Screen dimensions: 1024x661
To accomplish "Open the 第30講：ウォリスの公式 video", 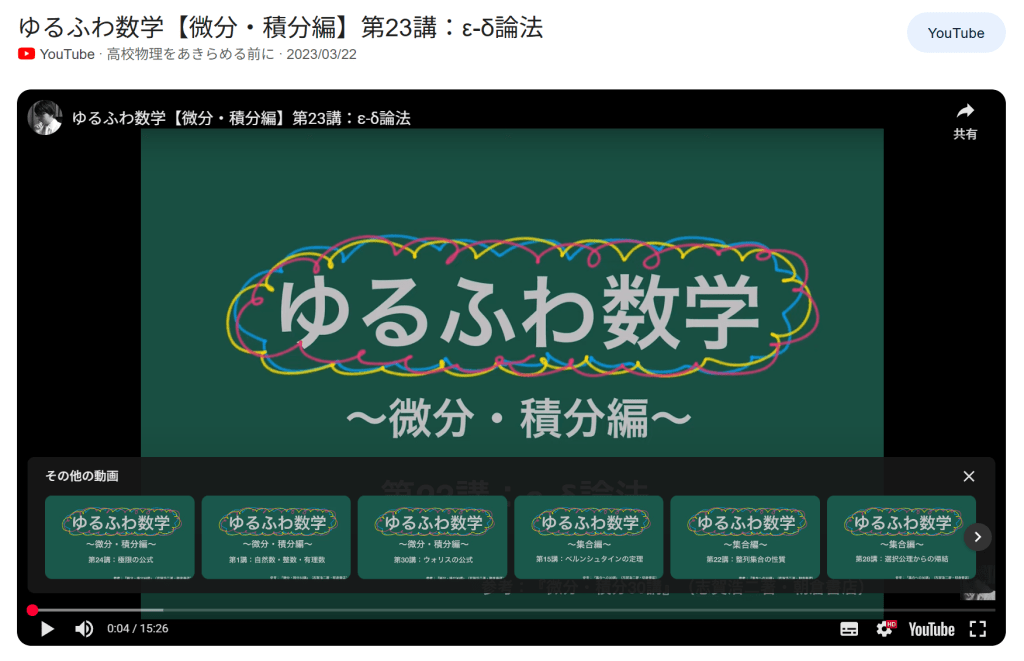I will (x=432, y=537).
